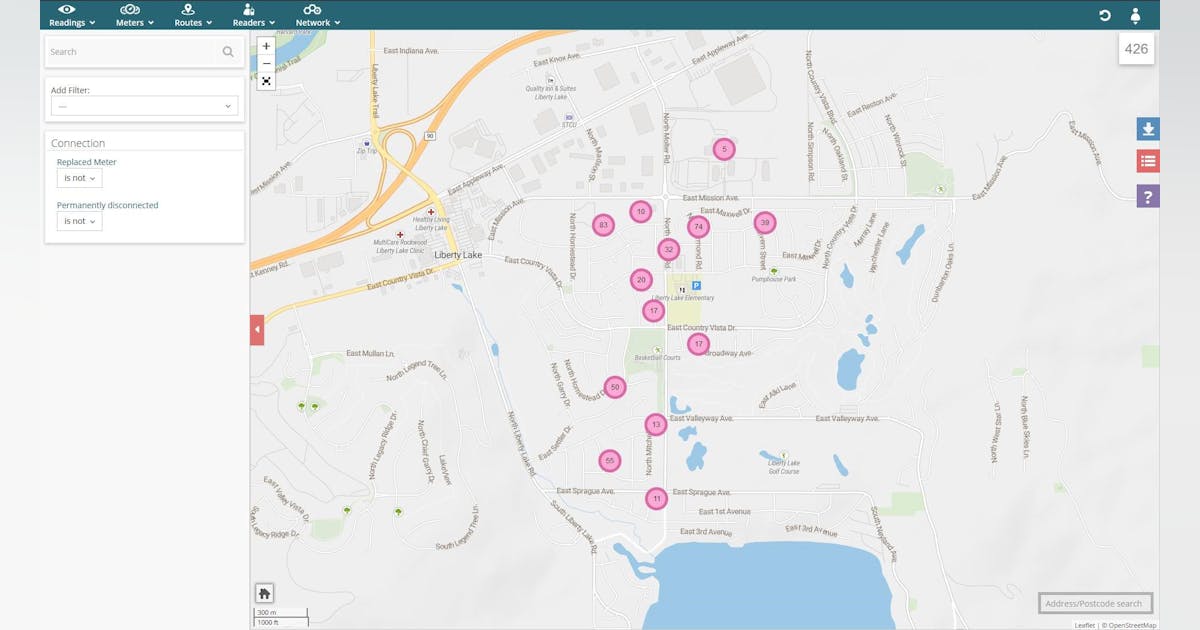Click the 426 count box at top right
1200x630 pixels.
(1136, 47)
